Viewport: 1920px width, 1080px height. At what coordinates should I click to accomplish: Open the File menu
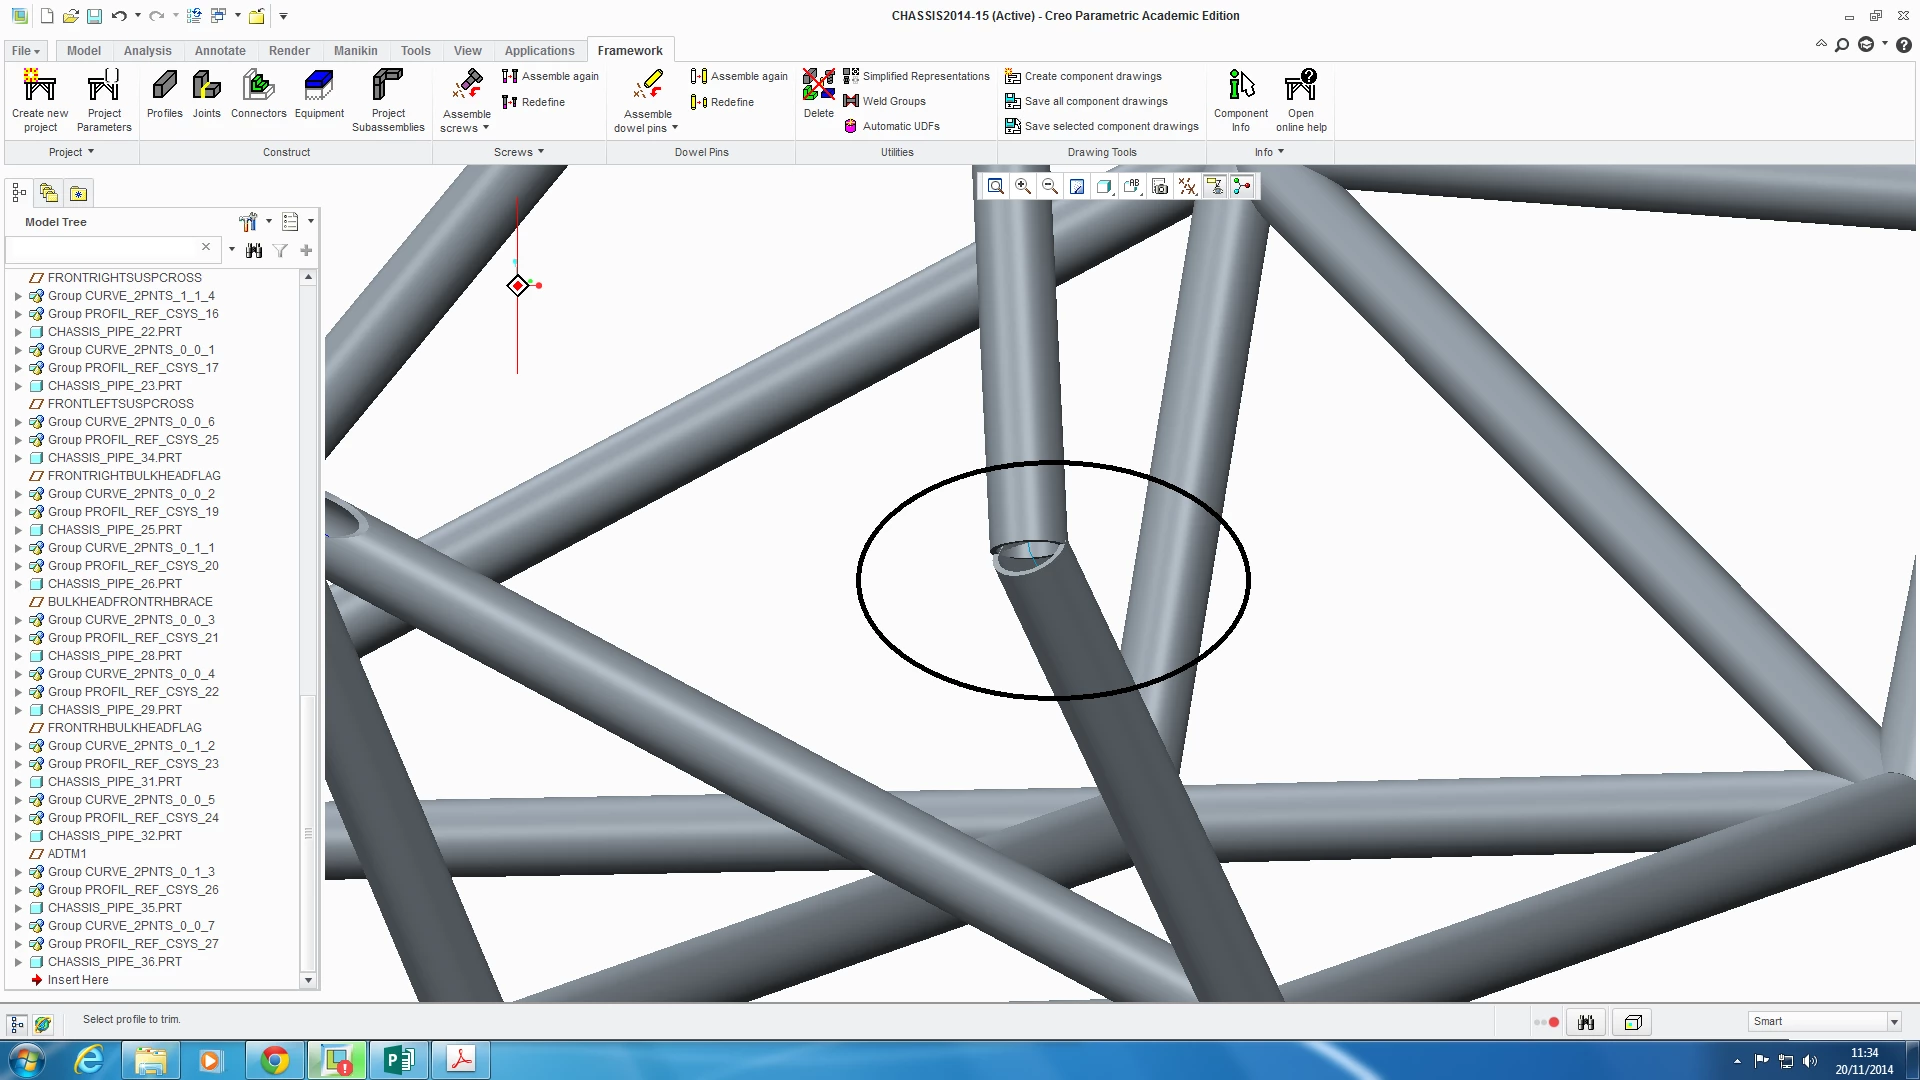click(x=26, y=51)
